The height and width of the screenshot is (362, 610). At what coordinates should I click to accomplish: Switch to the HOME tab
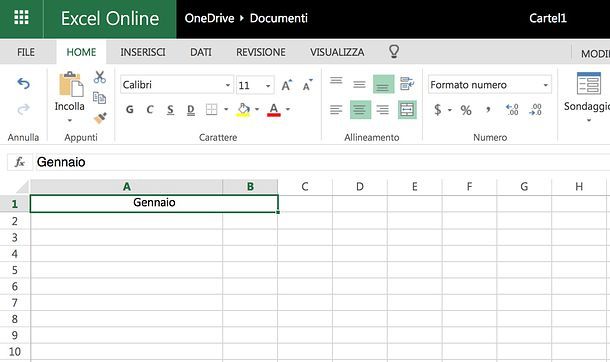(81, 52)
